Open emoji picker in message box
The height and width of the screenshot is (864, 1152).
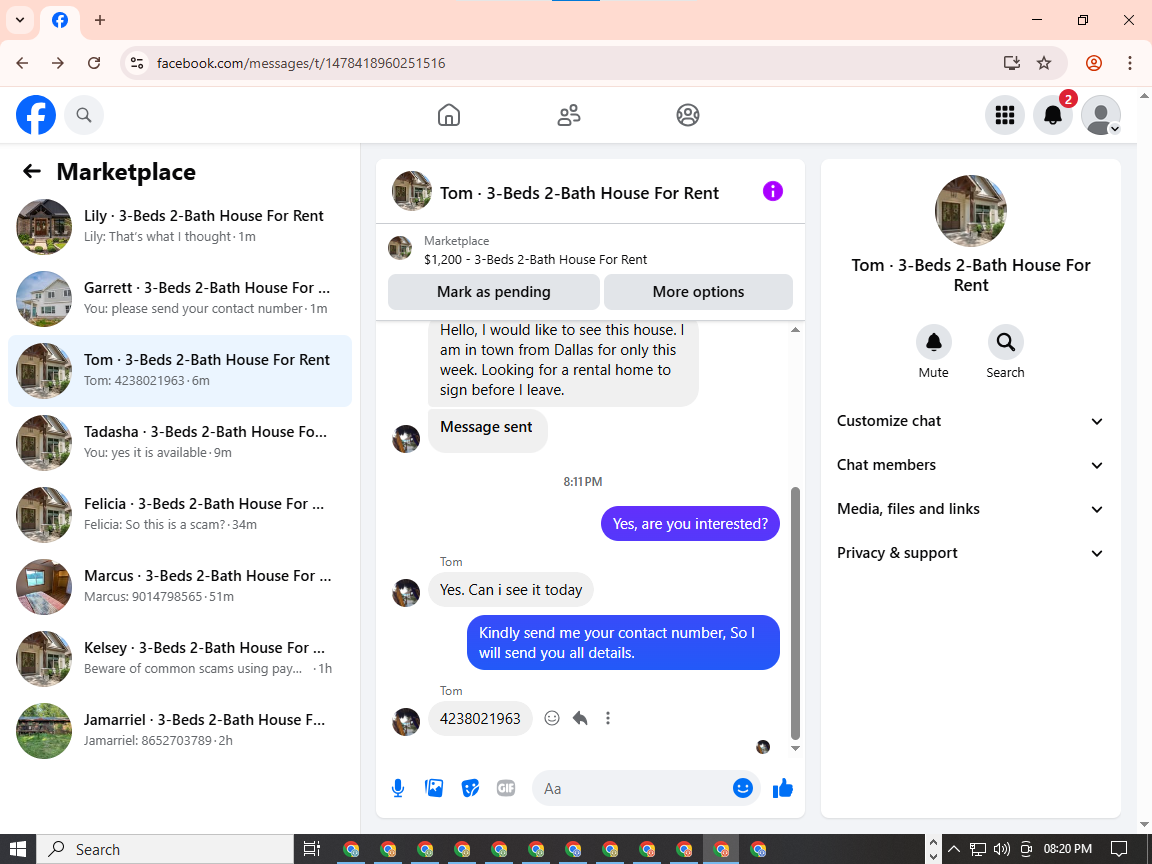[743, 788]
